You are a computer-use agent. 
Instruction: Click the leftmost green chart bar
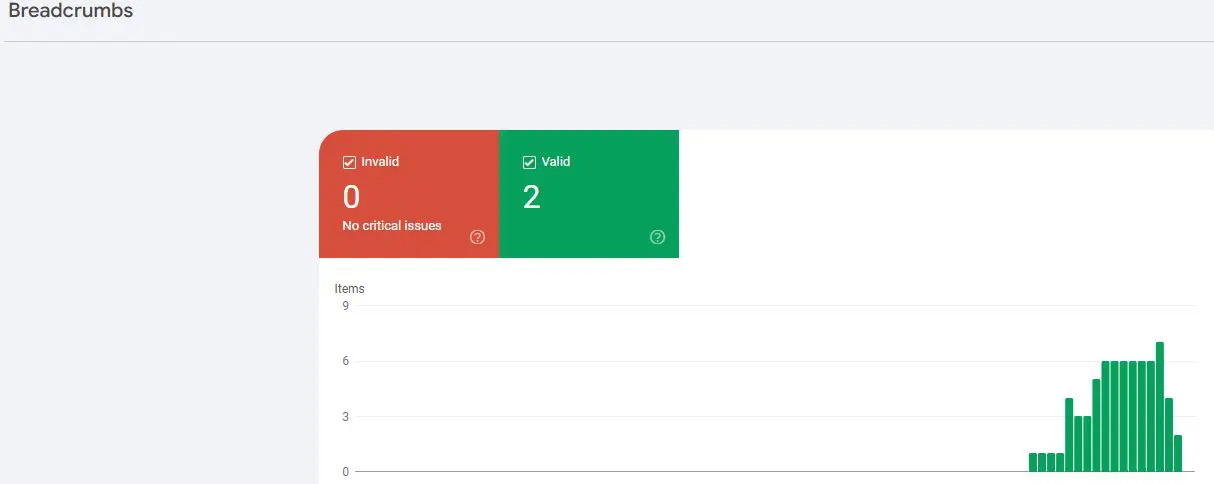tap(1033, 462)
